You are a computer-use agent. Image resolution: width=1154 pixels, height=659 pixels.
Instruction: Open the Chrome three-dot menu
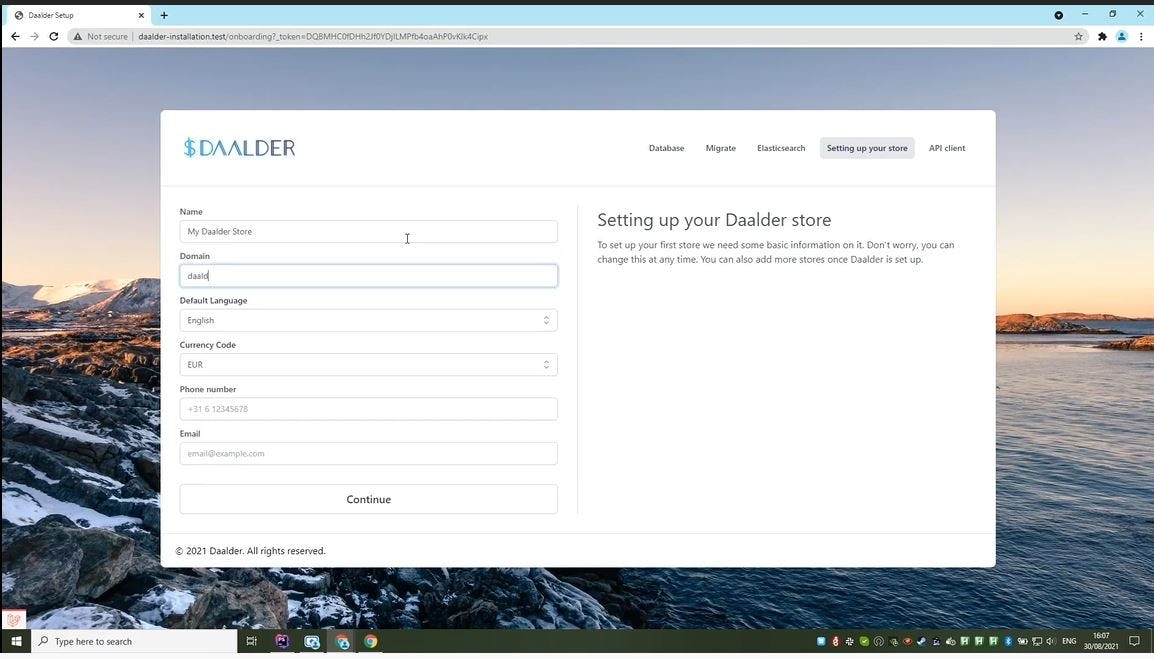coord(1141,36)
